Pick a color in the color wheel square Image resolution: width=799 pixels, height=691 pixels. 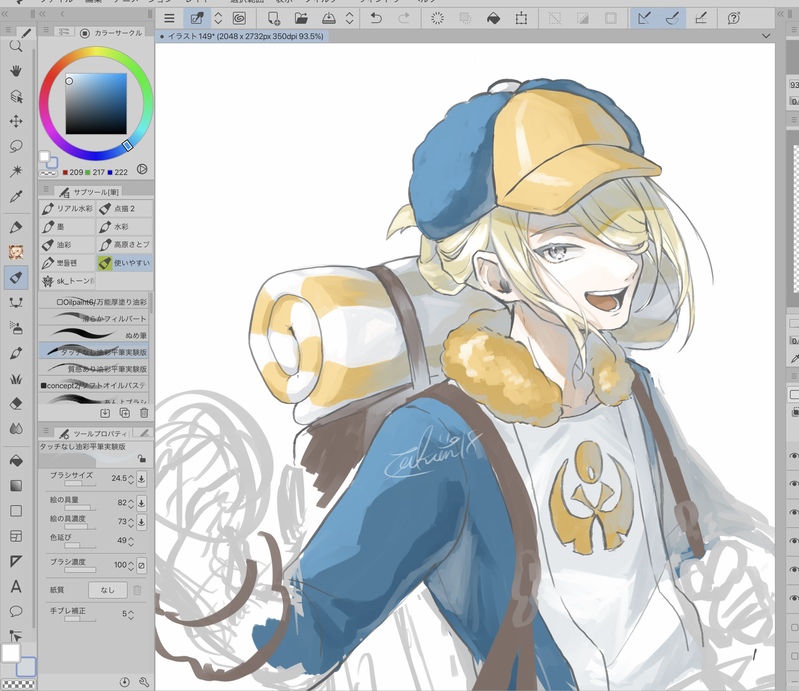tap(96, 103)
